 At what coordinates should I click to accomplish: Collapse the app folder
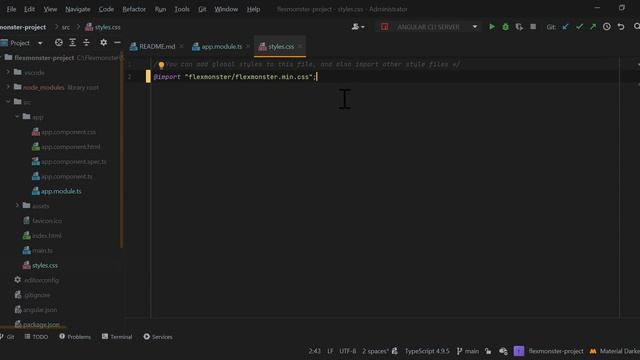[x=17, y=117]
